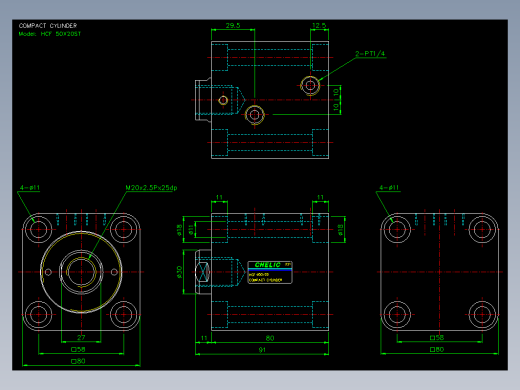The height and width of the screenshot is (390, 520).
Task: Select the M20x2.5Px25dp thread callout
Action: (151, 188)
